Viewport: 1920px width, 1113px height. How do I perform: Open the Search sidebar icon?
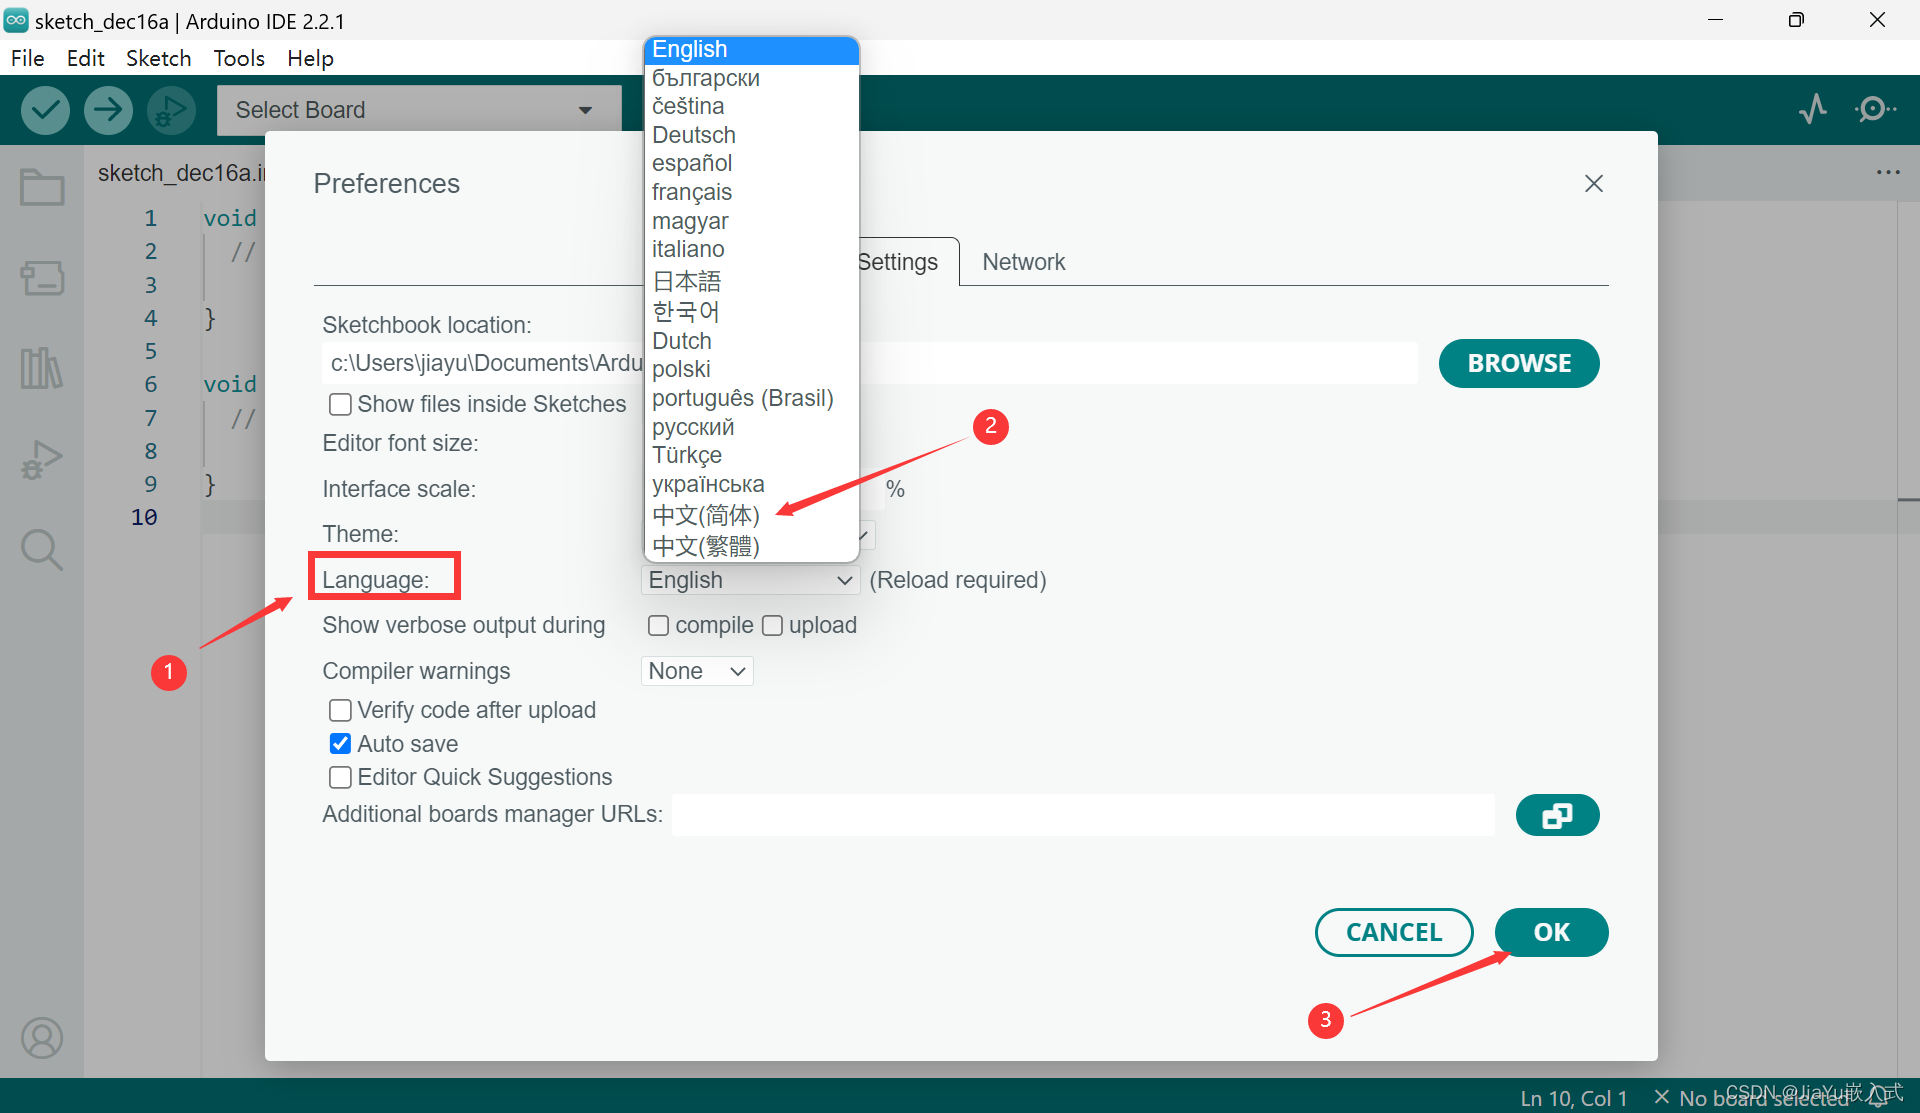pos(42,550)
